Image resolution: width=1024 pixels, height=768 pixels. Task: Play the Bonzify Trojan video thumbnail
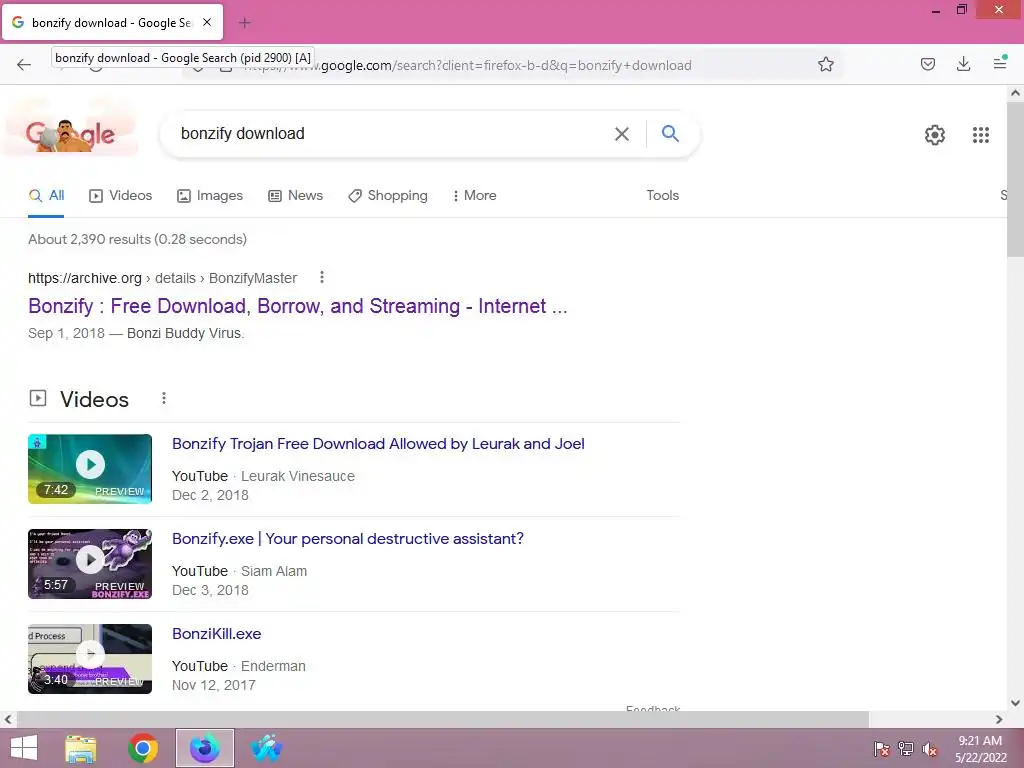(90, 469)
